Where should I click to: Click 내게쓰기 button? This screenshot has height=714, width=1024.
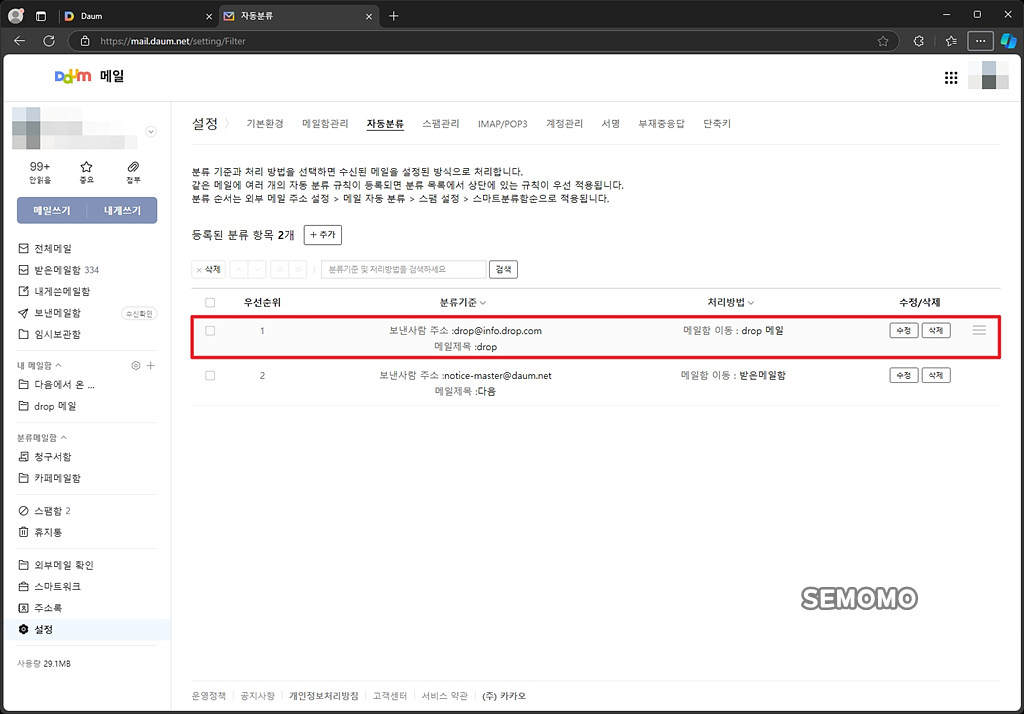pyautogui.click(x=122, y=210)
